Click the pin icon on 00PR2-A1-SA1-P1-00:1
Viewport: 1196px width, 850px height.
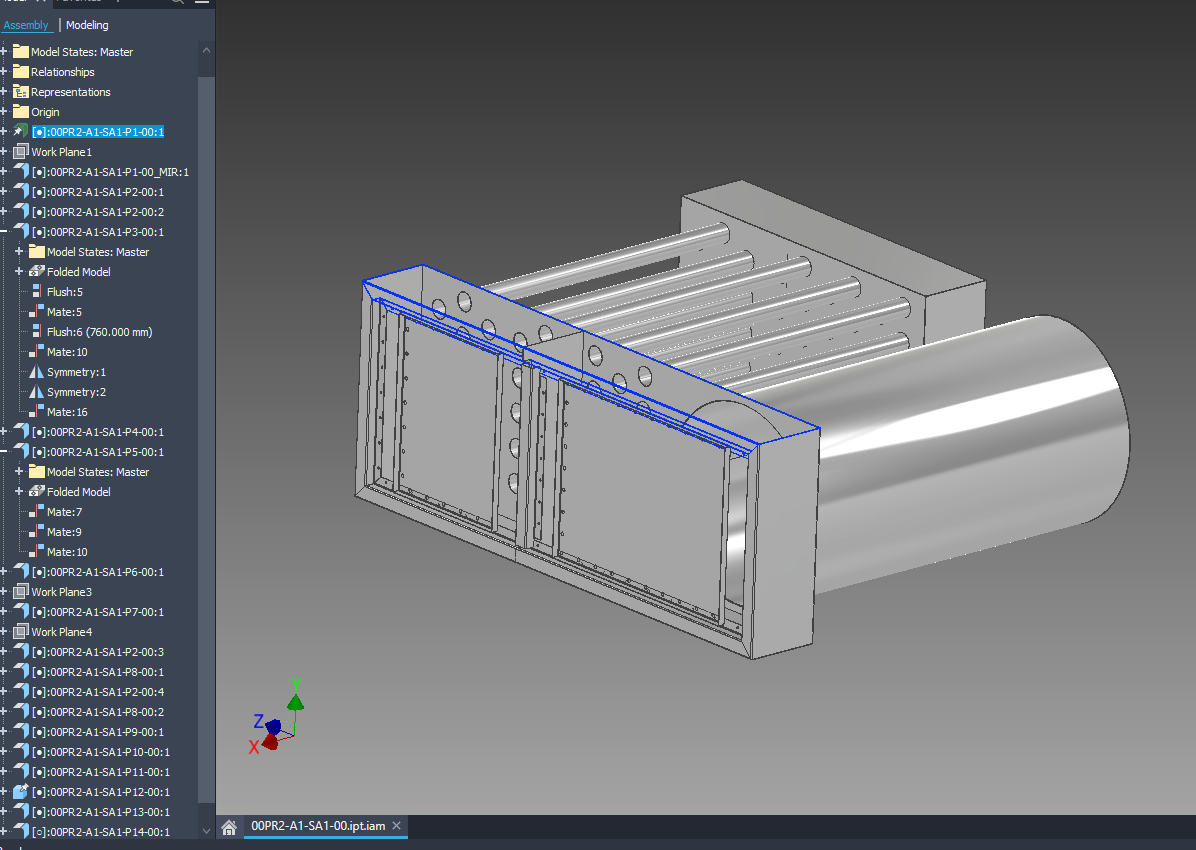coord(18,130)
